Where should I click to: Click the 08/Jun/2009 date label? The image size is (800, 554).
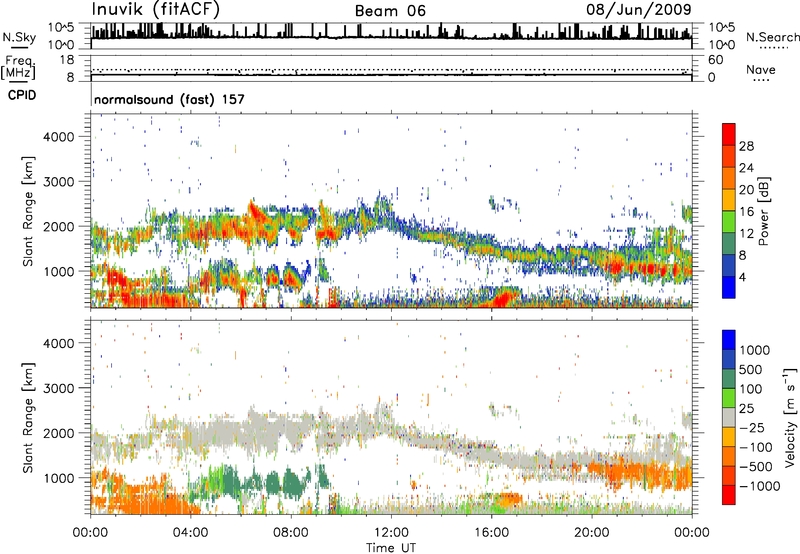coord(638,9)
